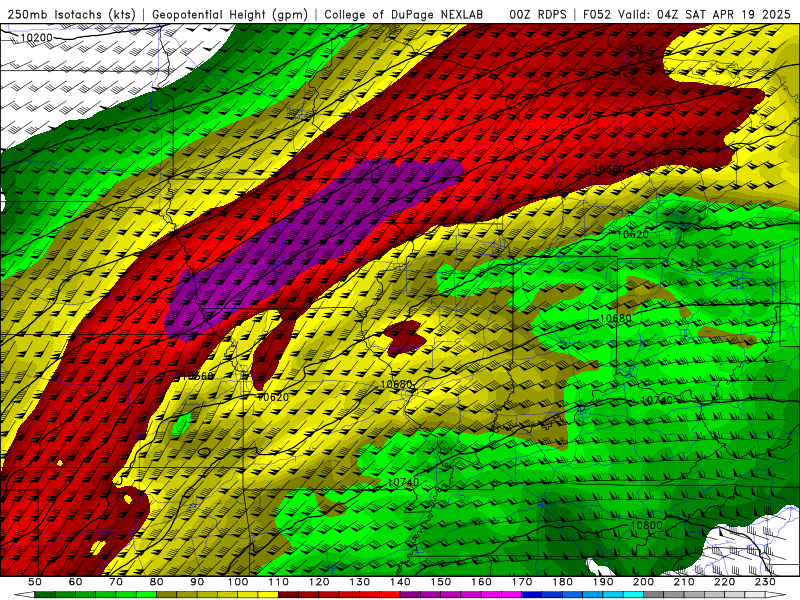Click the color scale value 120
This screenshot has width=800, height=600.
click(319, 582)
